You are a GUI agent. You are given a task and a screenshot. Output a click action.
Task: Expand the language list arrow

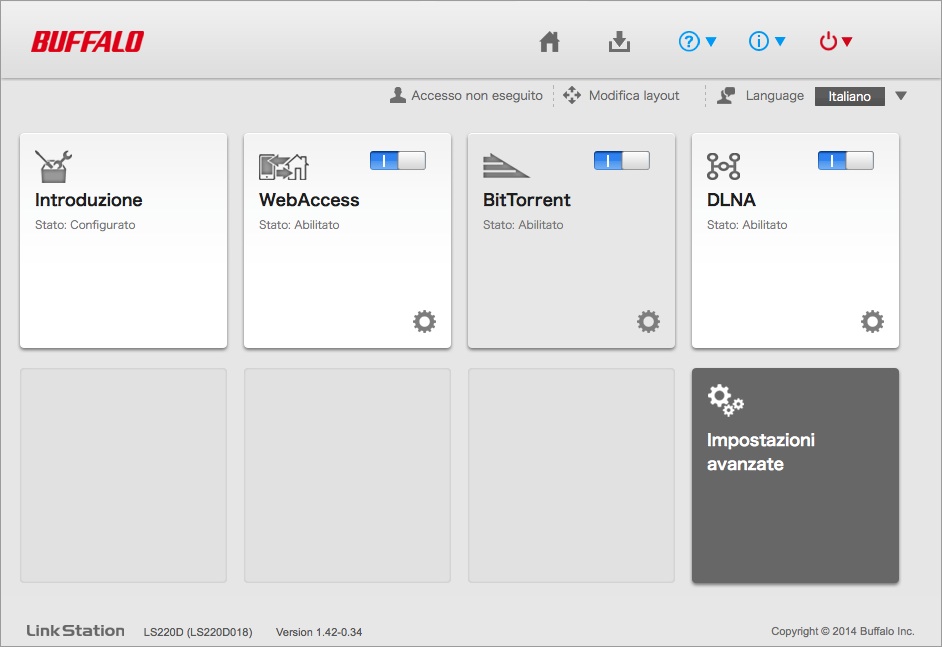(901, 96)
